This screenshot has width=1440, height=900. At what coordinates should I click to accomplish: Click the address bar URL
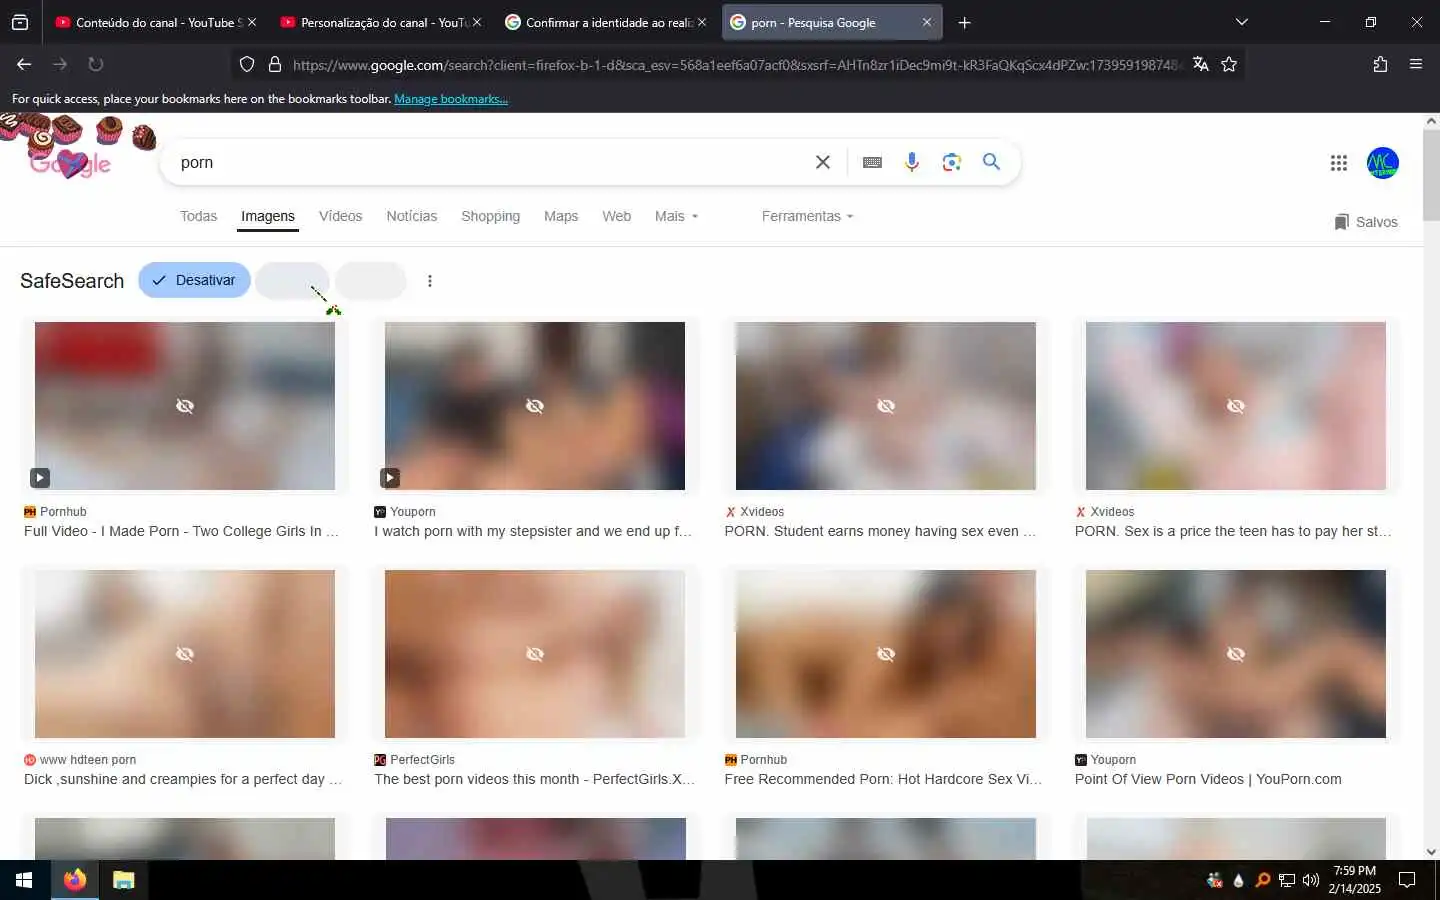point(736,64)
